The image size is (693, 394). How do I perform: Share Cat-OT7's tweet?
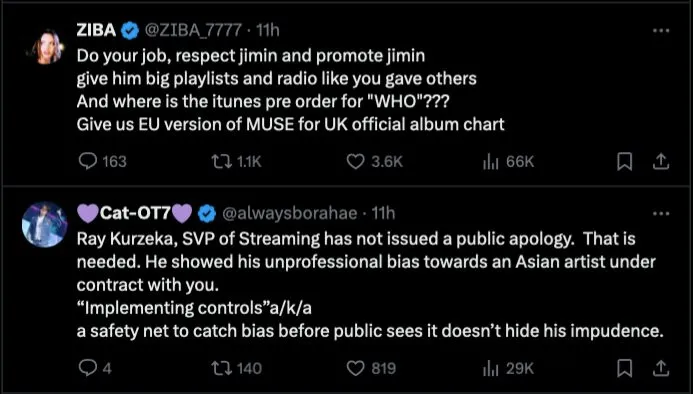[661, 368]
